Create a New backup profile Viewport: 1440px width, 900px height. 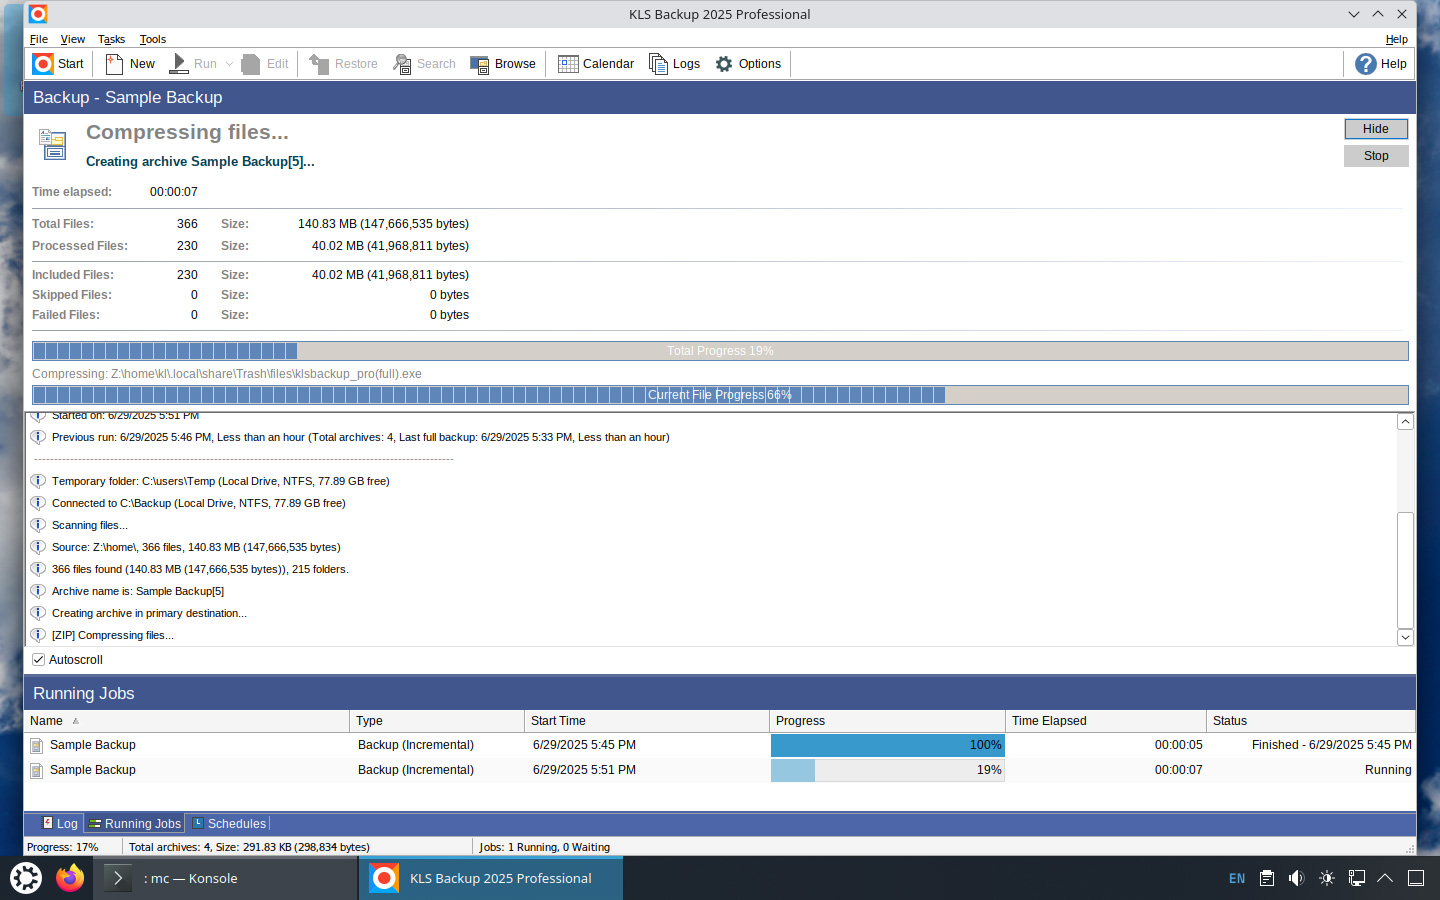pyautogui.click(x=130, y=64)
